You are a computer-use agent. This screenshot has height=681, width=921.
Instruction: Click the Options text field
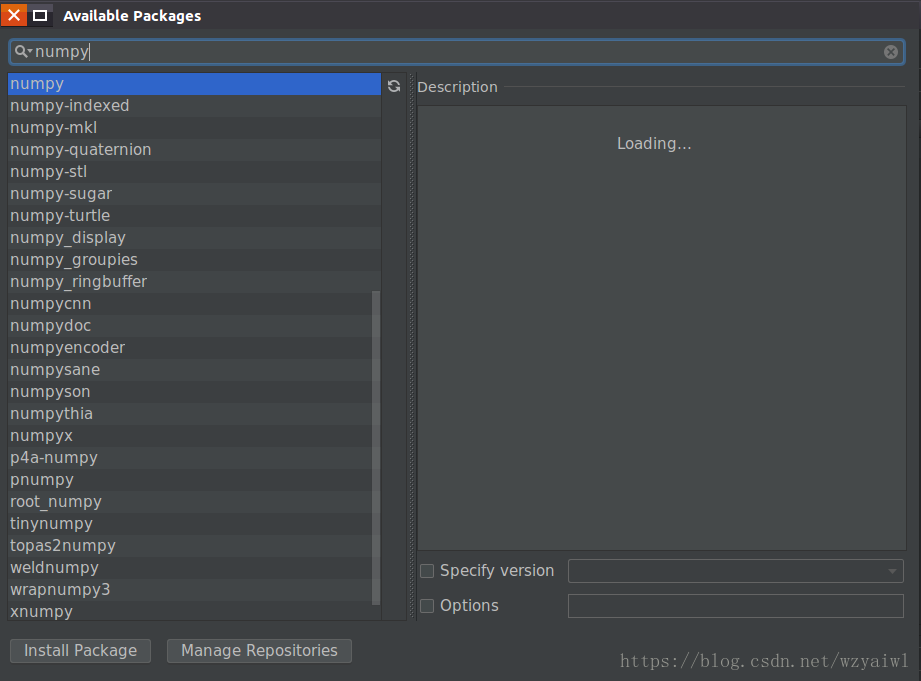pos(735,606)
